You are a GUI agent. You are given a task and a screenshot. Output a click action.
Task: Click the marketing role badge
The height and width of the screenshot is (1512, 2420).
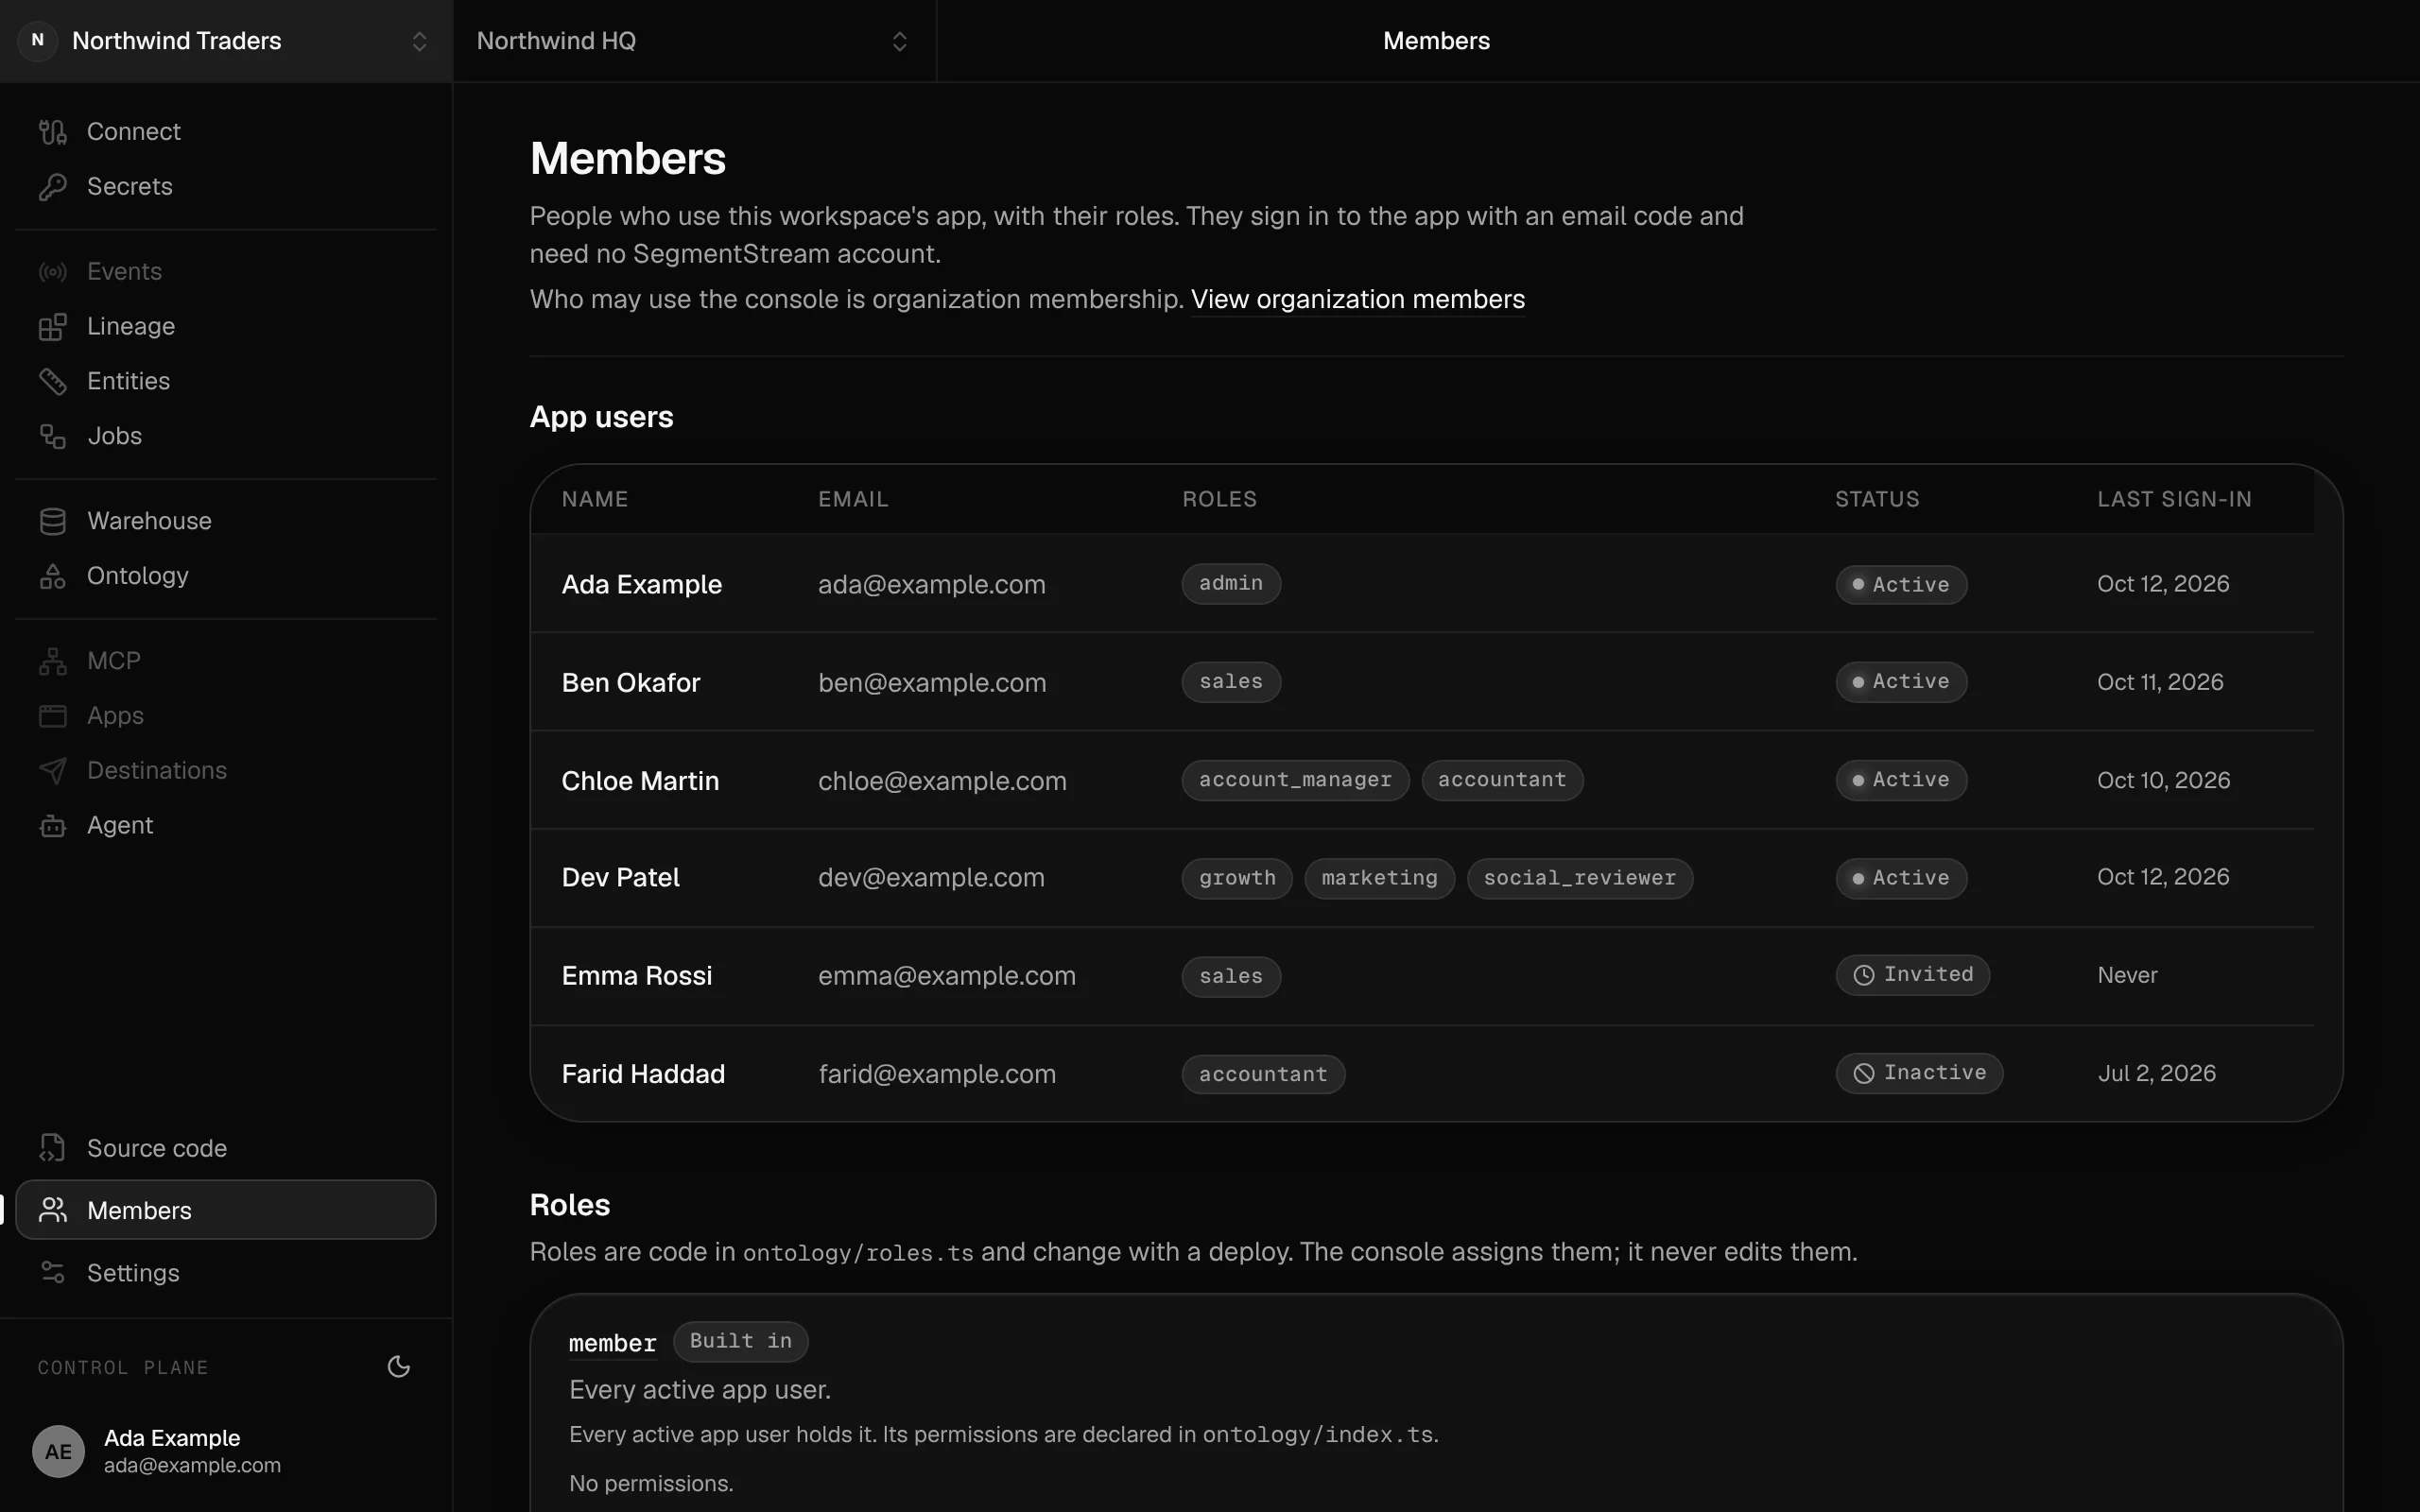point(1379,878)
